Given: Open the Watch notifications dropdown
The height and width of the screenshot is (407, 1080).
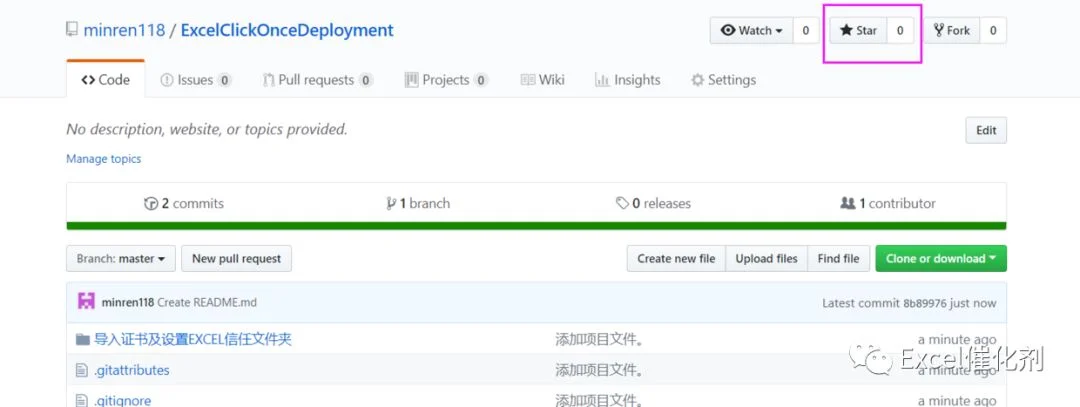Looking at the screenshot, I should pyautogui.click(x=751, y=30).
